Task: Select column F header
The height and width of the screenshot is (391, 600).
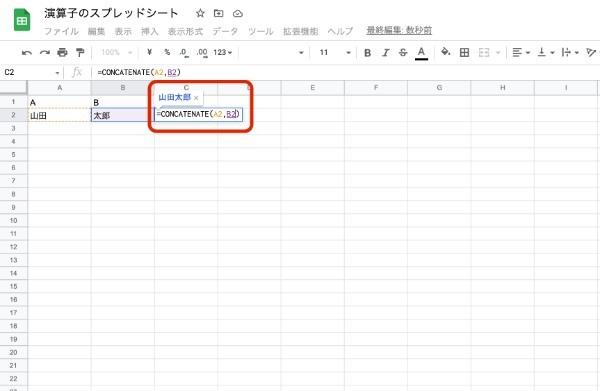Action: (x=376, y=88)
